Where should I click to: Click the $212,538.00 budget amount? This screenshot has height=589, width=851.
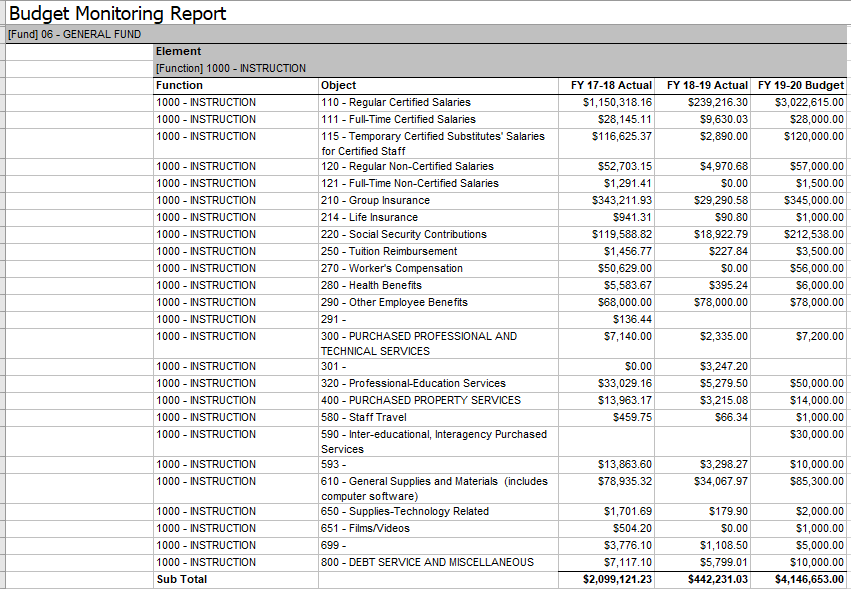(x=814, y=235)
